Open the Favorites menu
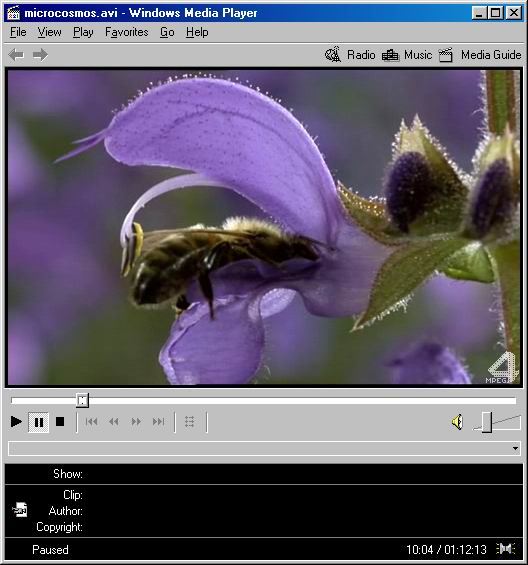The height and width of the screenshot is (565, 528). (x=127, y=32)
